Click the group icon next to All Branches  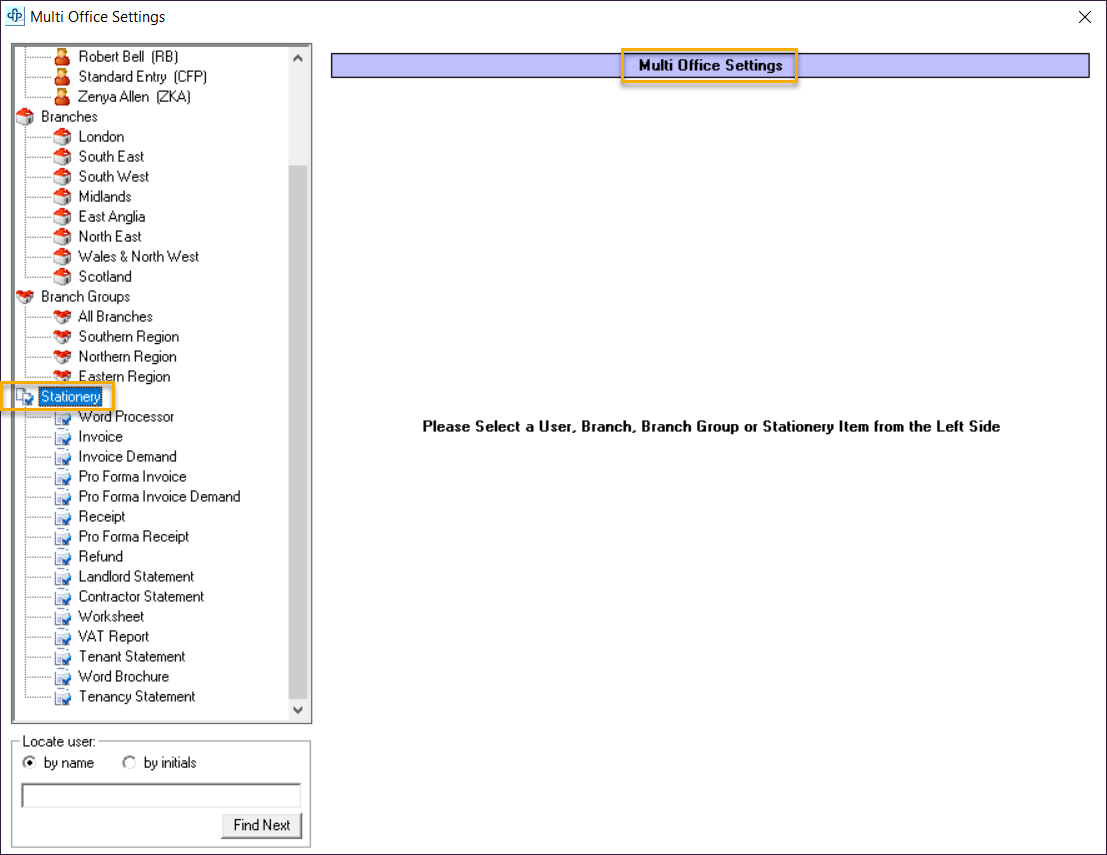[62, 316]
